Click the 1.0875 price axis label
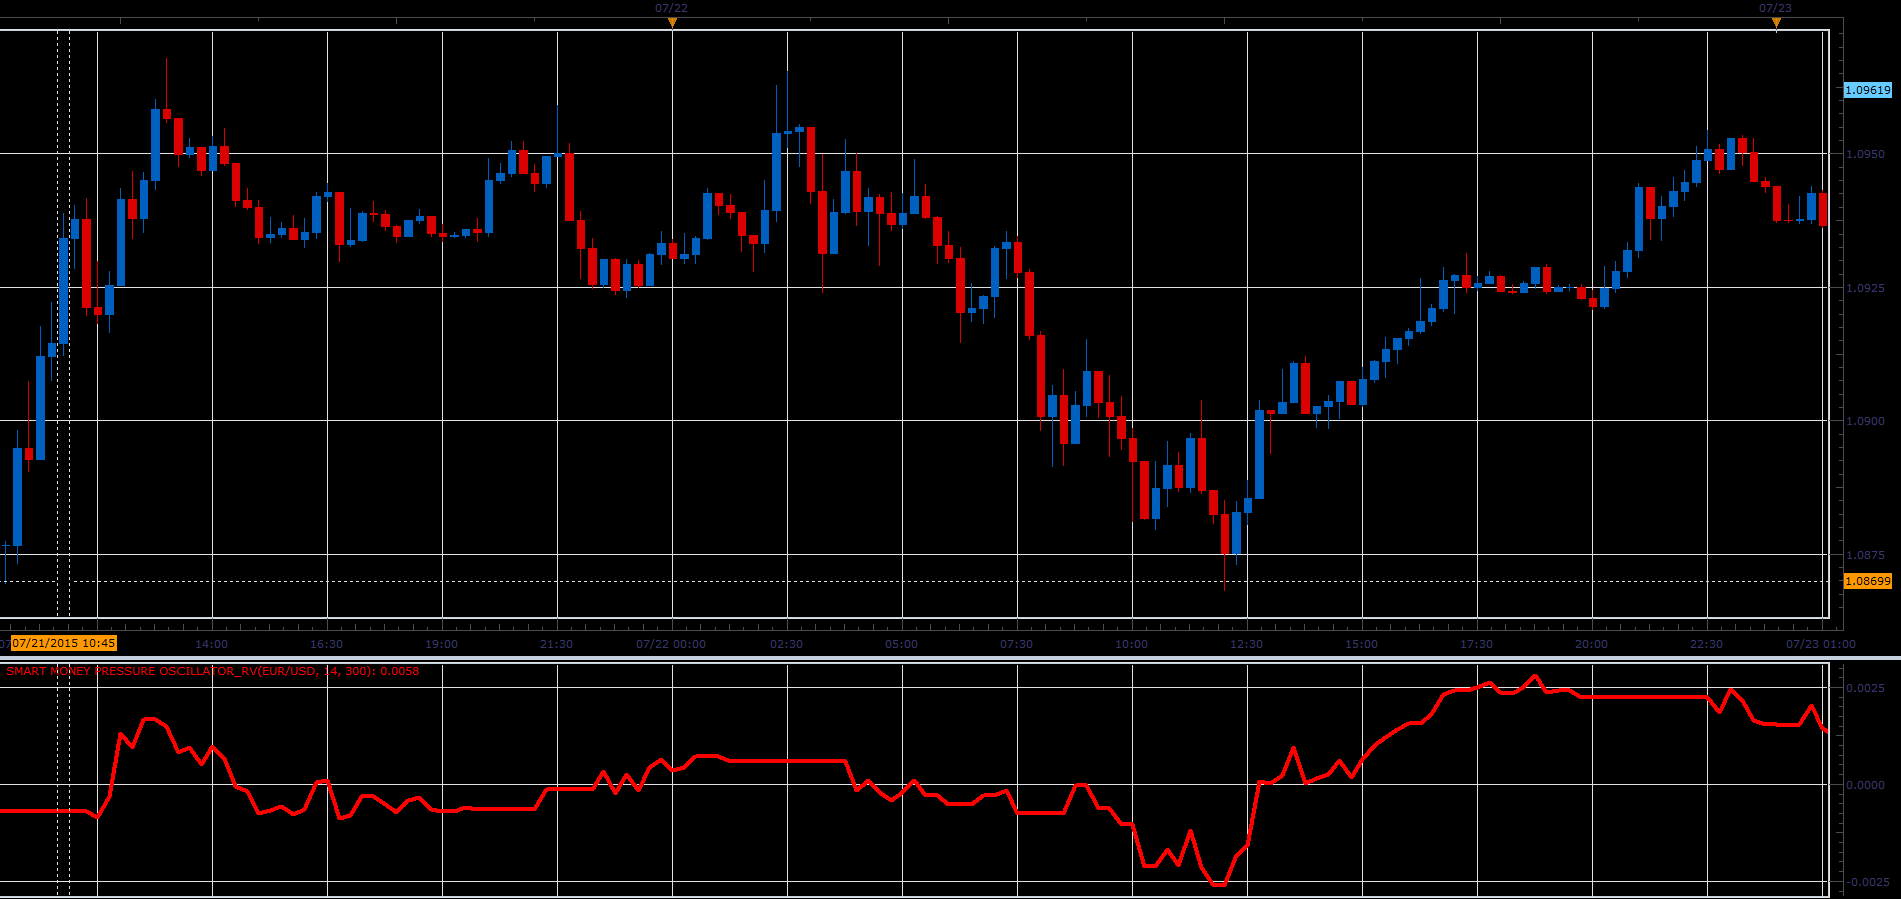Image resolution: width=1901 pixels, height=899 pixels. (1865, 555)
